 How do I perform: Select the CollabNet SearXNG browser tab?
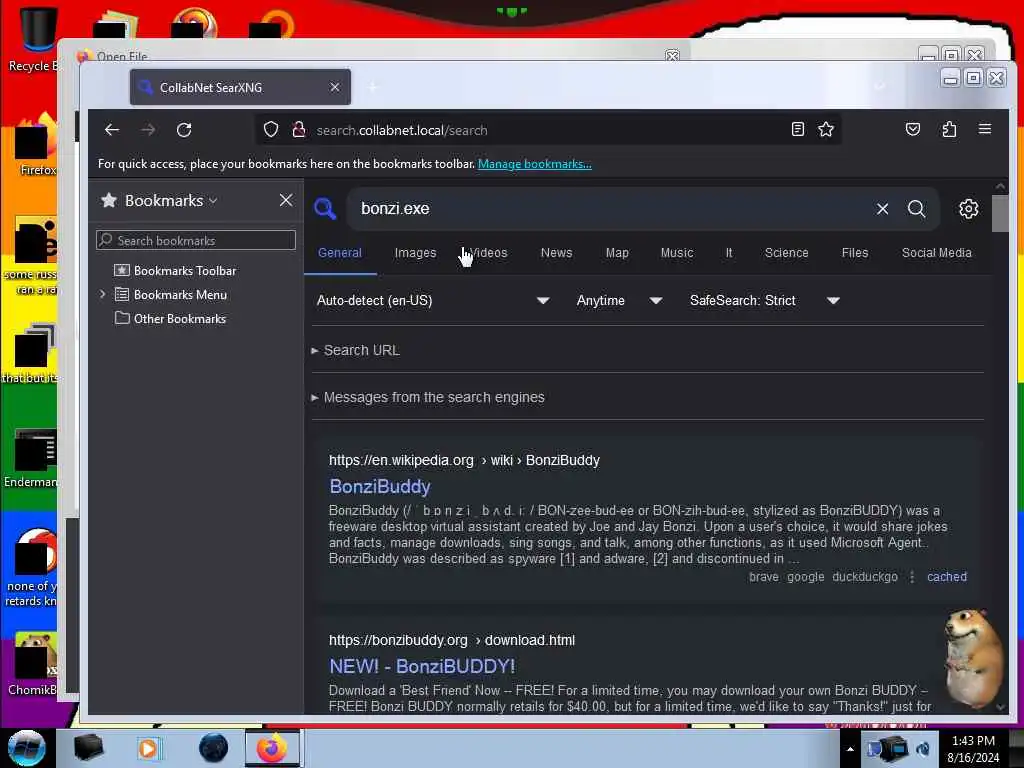[x=240, y=87]
